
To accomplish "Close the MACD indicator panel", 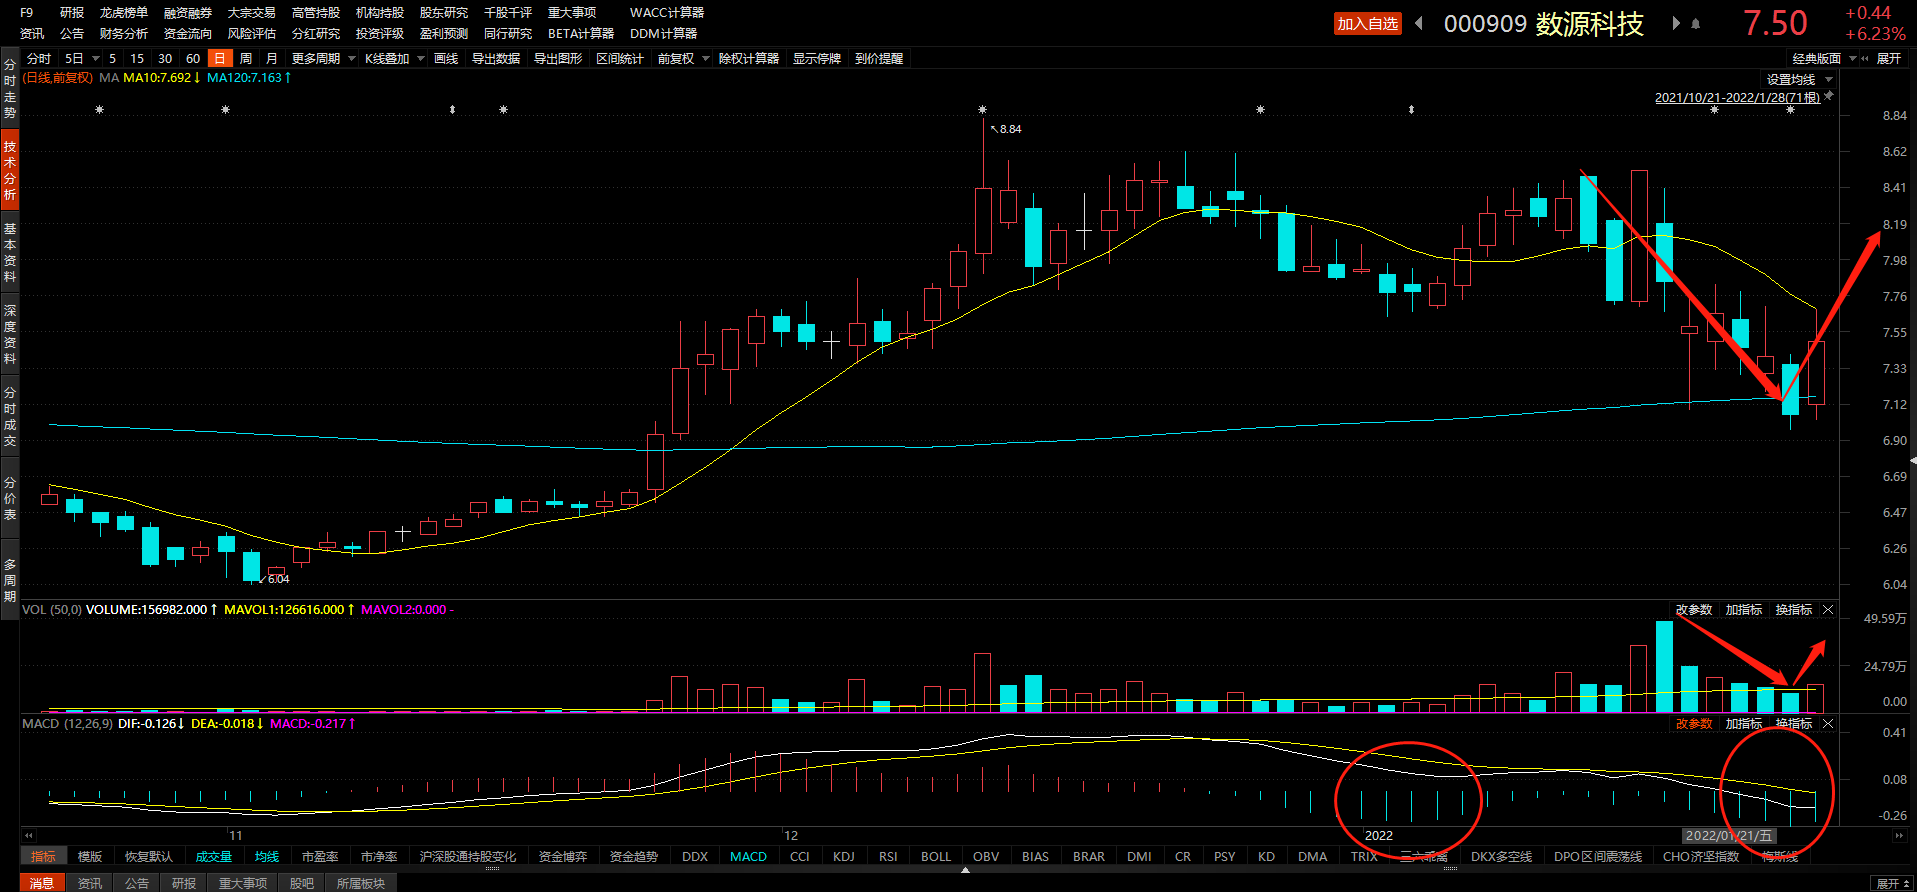I will click(x=1828, y=724).
